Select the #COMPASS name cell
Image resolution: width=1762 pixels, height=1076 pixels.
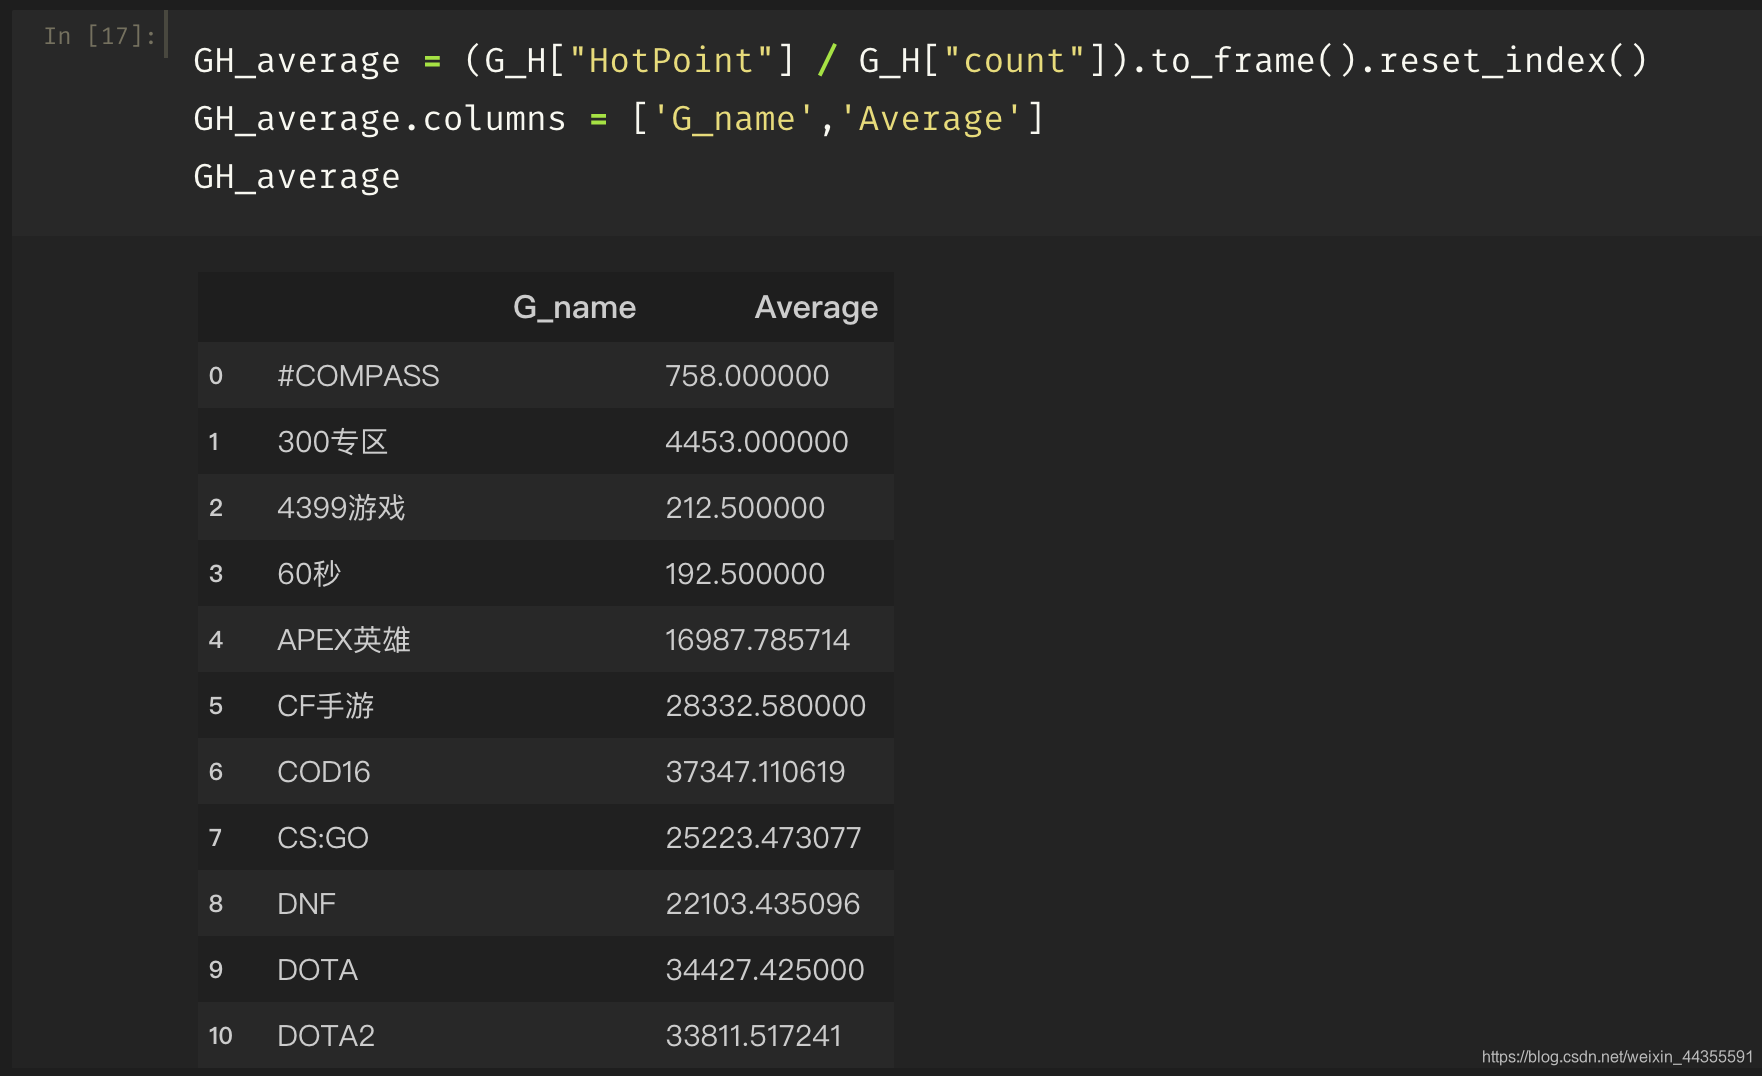point(358,376)
